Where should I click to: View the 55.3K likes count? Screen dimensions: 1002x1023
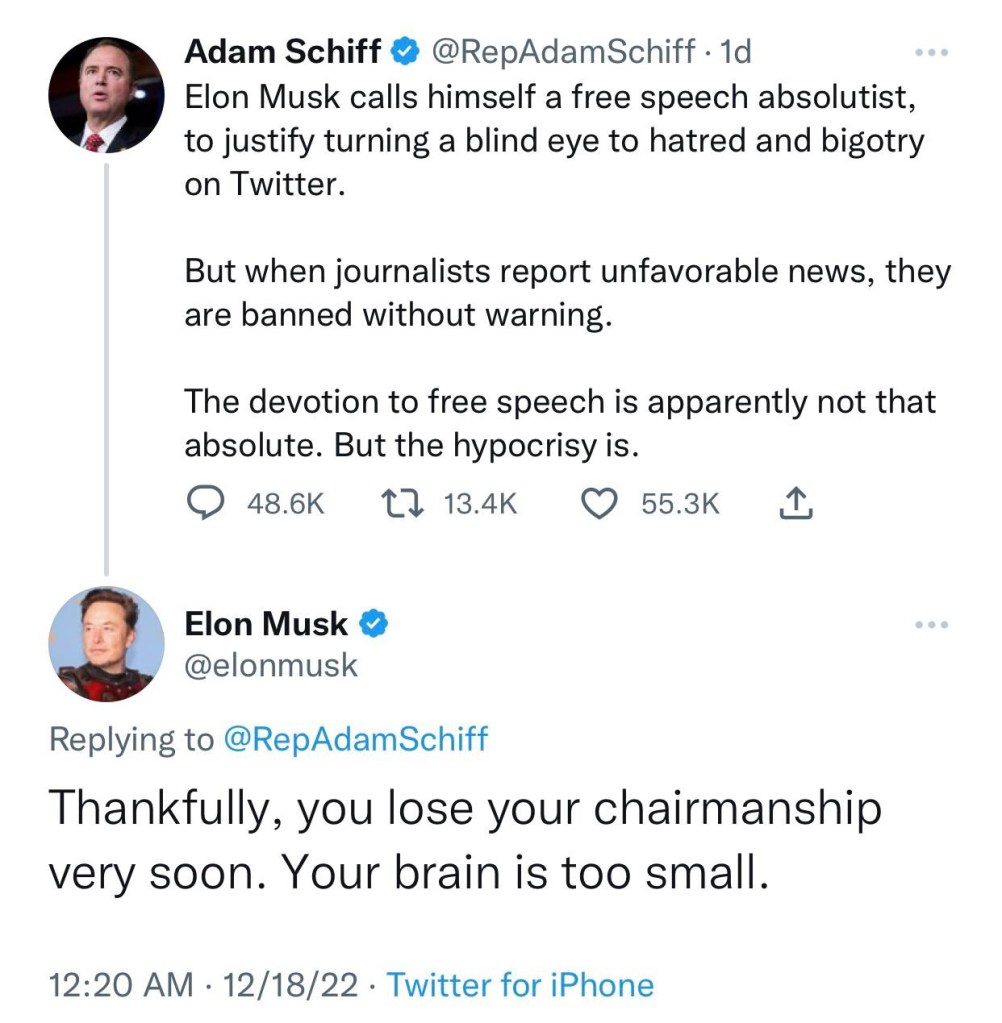pos(680,504)
